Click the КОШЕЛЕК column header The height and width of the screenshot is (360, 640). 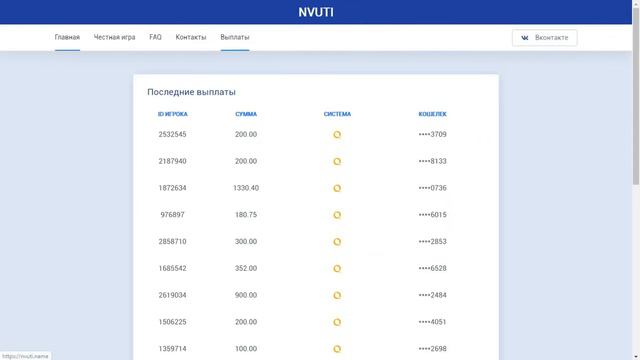pos(432,114)
